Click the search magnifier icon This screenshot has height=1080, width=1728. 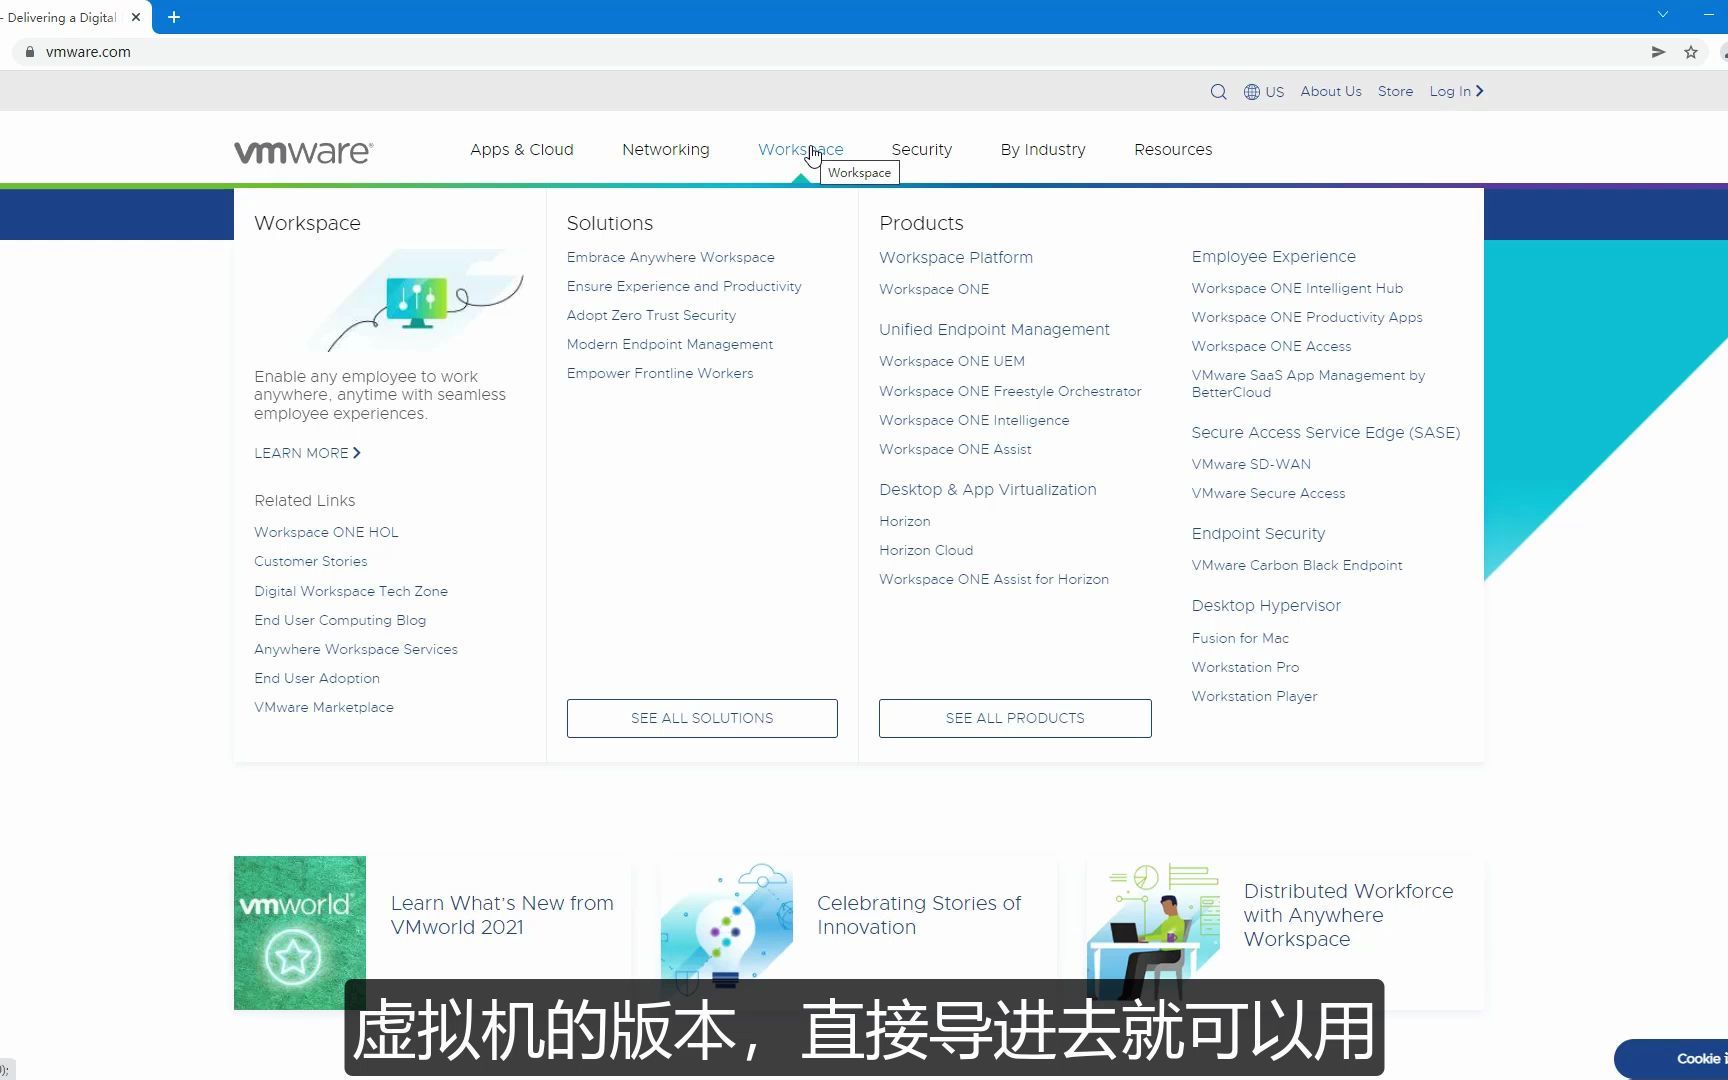pos(1218,92)
